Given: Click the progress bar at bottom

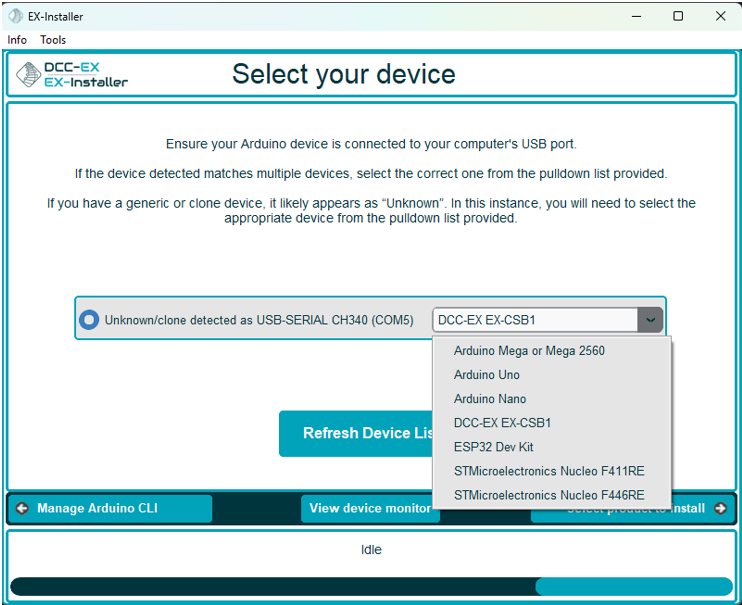Looking at the screenshot, I should 371,586.
